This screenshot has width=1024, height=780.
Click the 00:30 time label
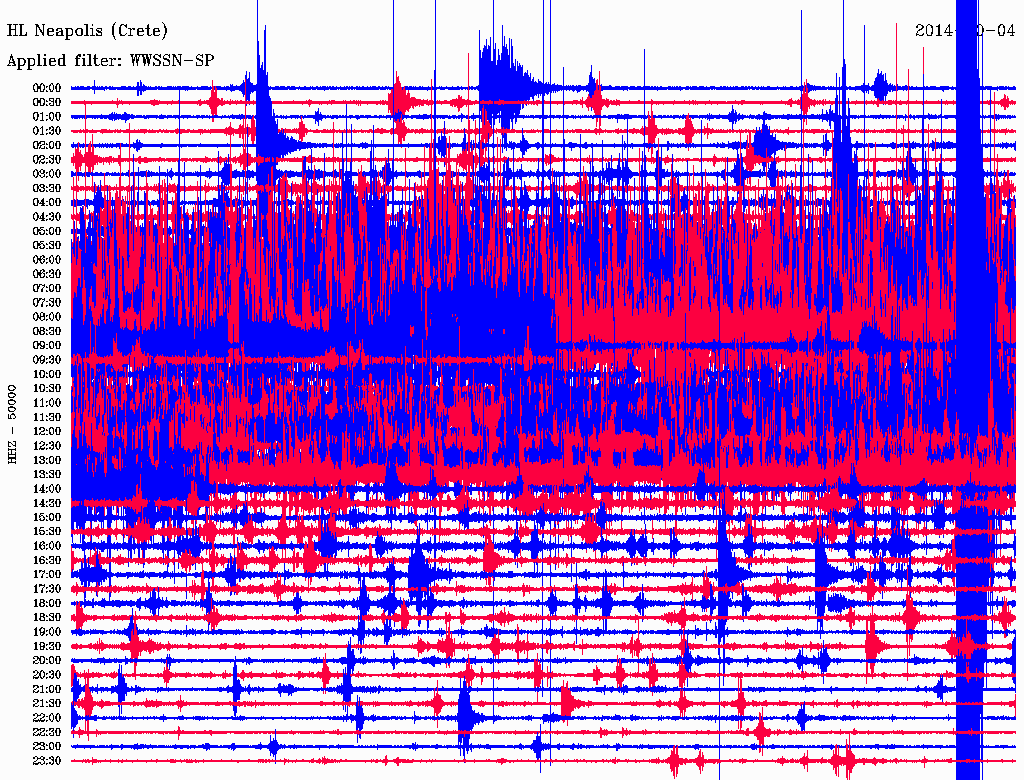[x=47, y=103]
